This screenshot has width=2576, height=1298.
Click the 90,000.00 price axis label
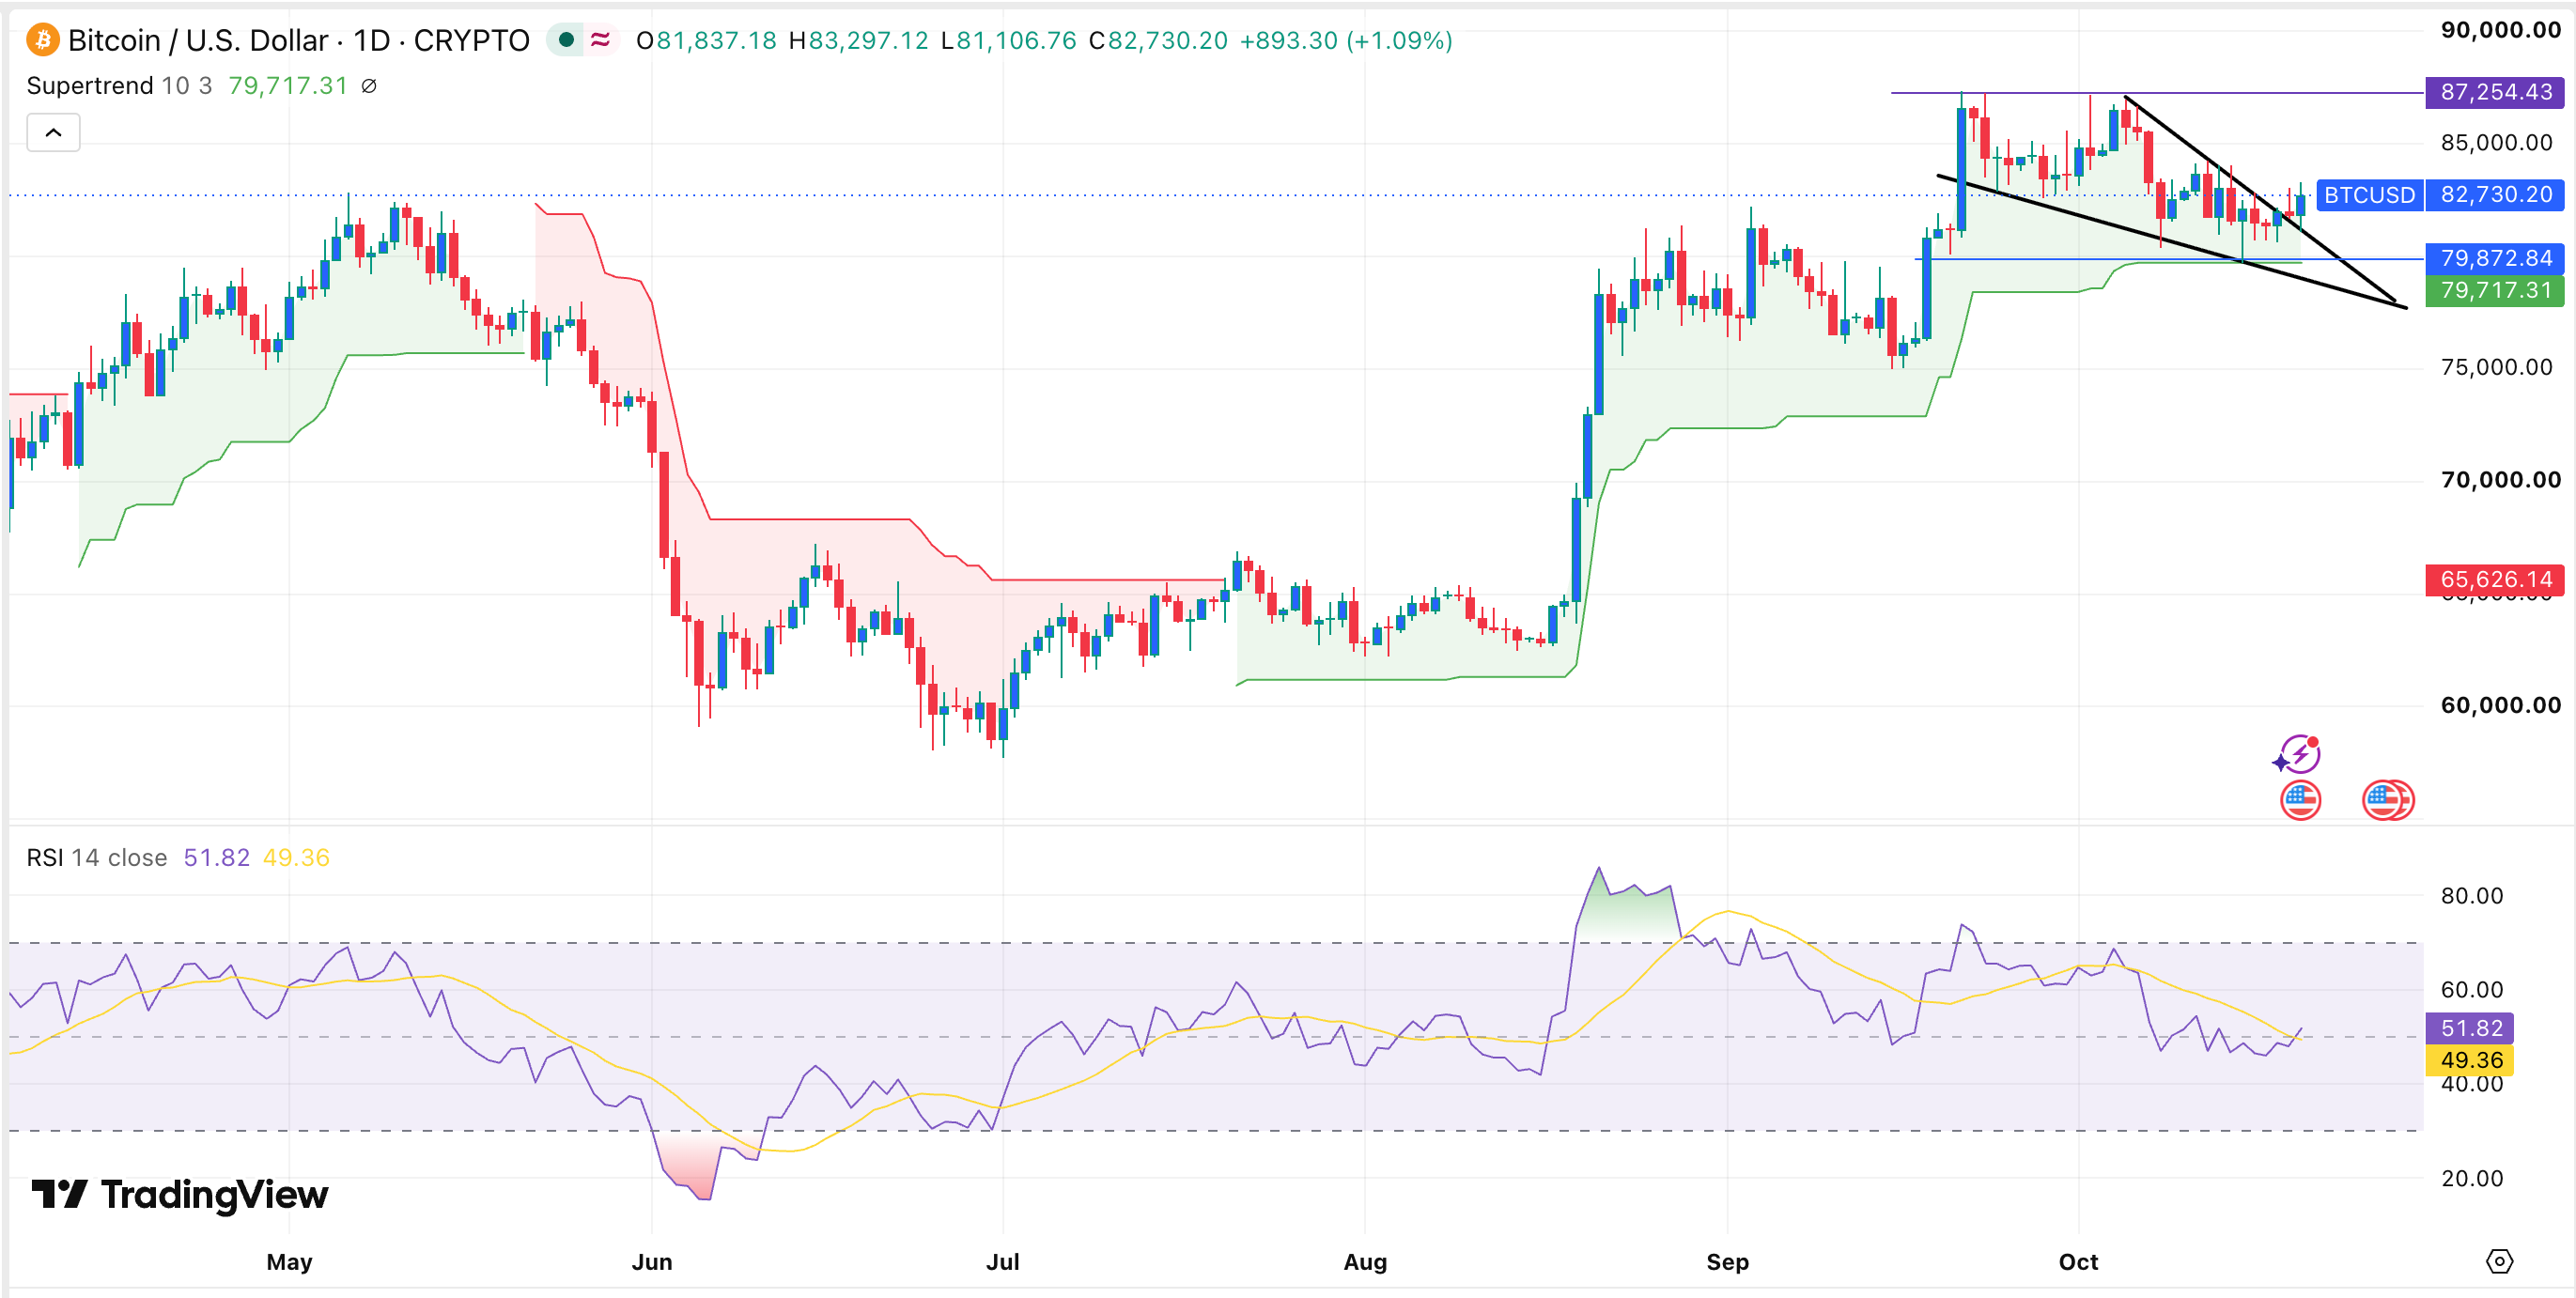(x=2500, y=30)
